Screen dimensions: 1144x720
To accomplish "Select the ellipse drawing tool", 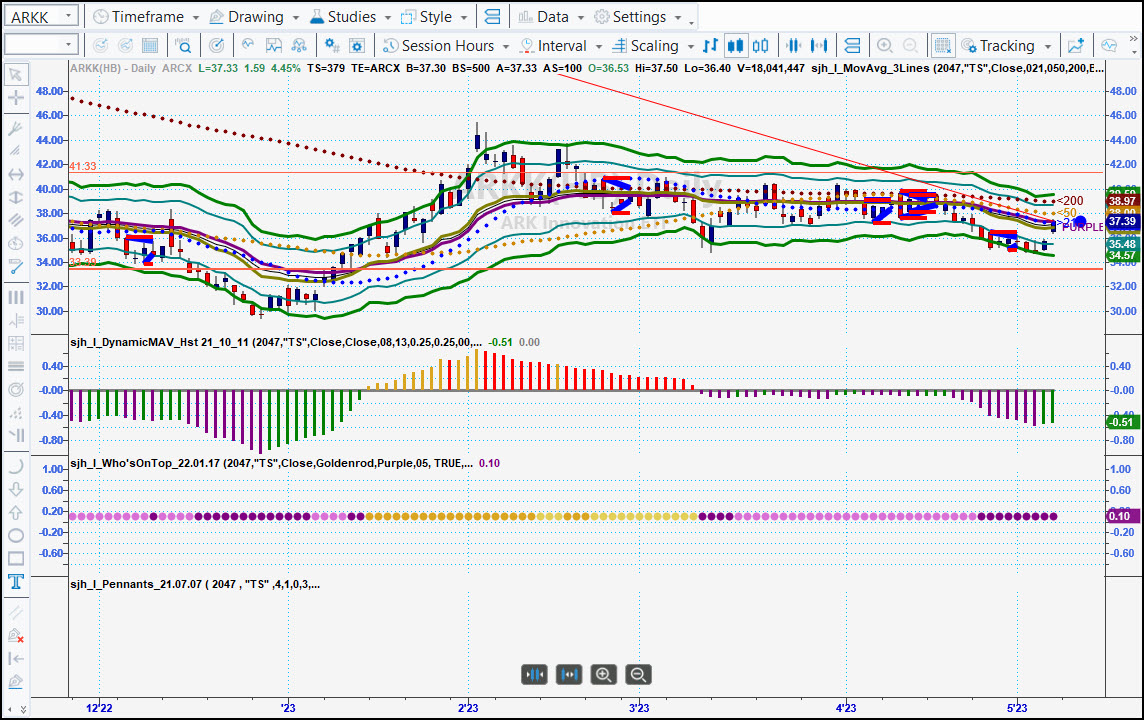I will point(15,535).
